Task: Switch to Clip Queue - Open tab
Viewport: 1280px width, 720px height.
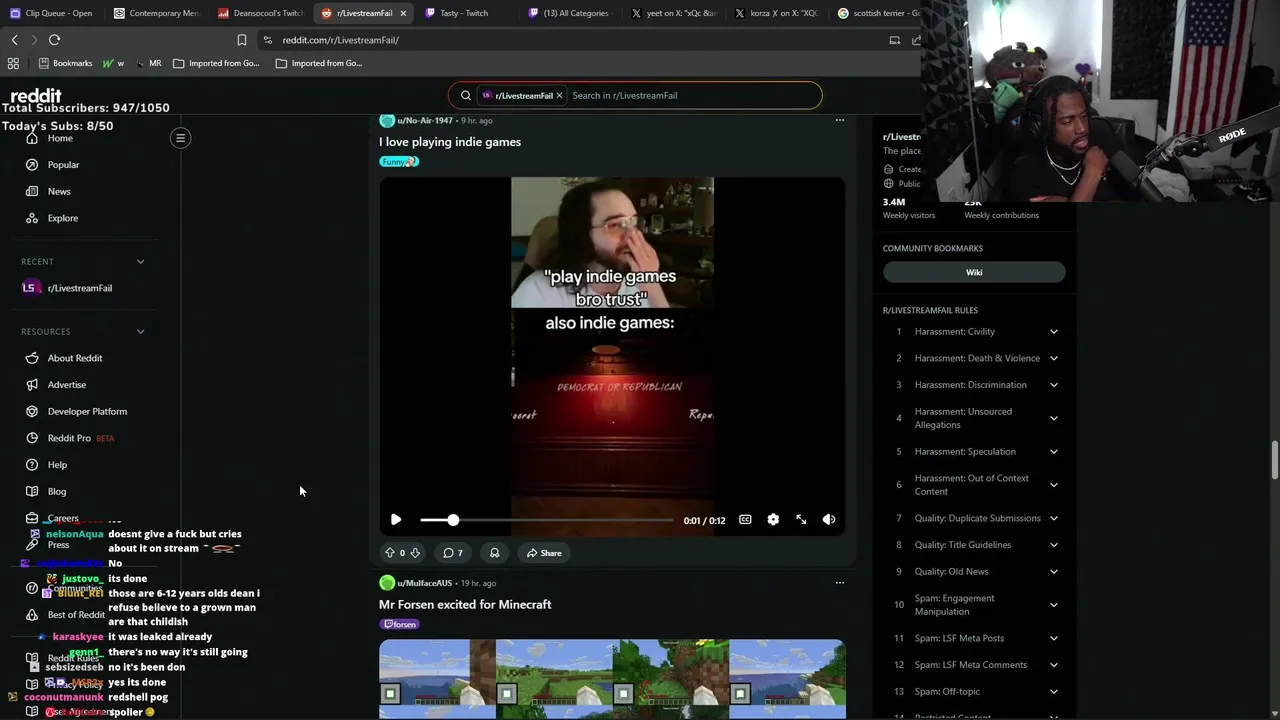Action: coord(51,13)
